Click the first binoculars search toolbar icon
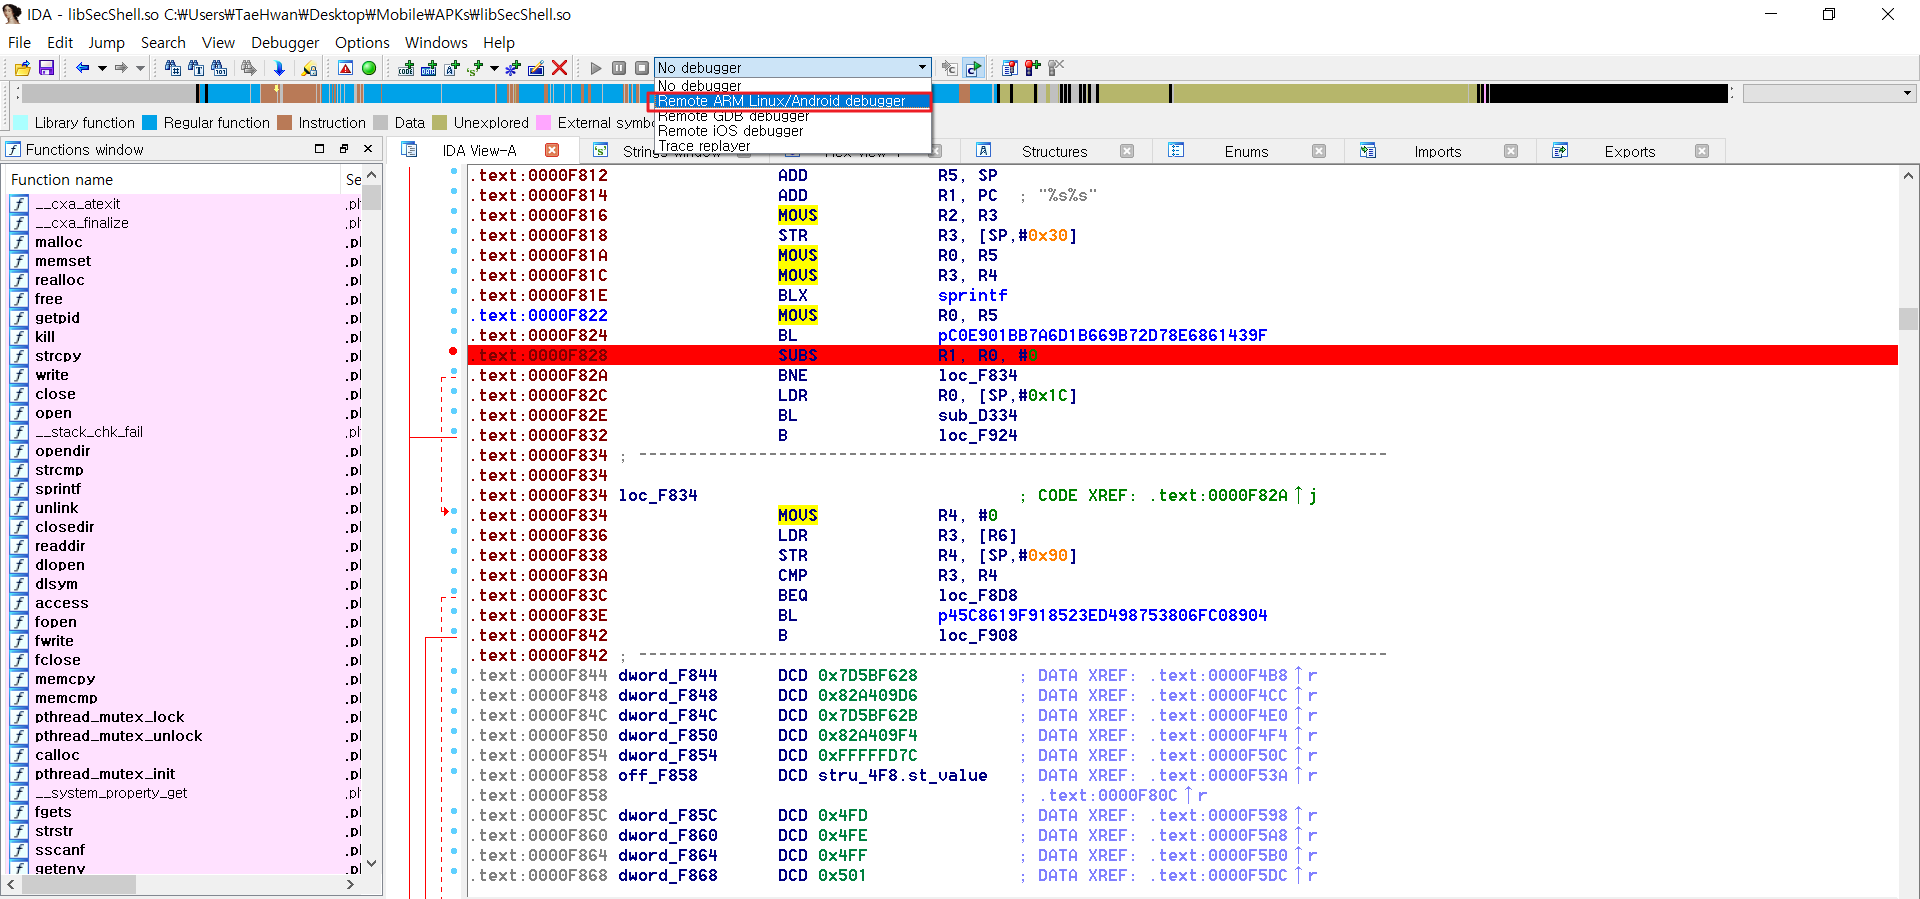 click(x=172, y=68)
